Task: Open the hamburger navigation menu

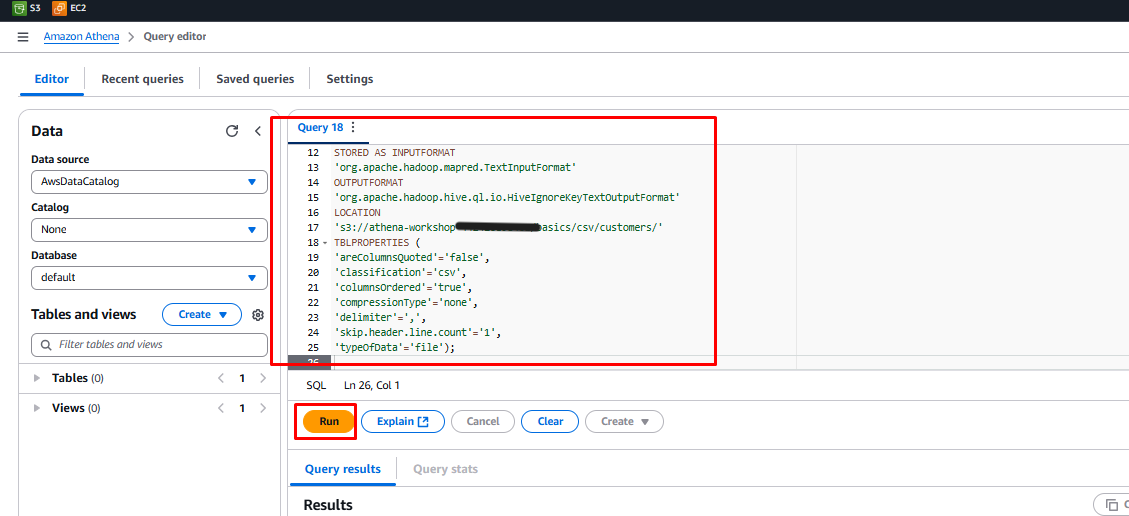Action: (23, 37)
